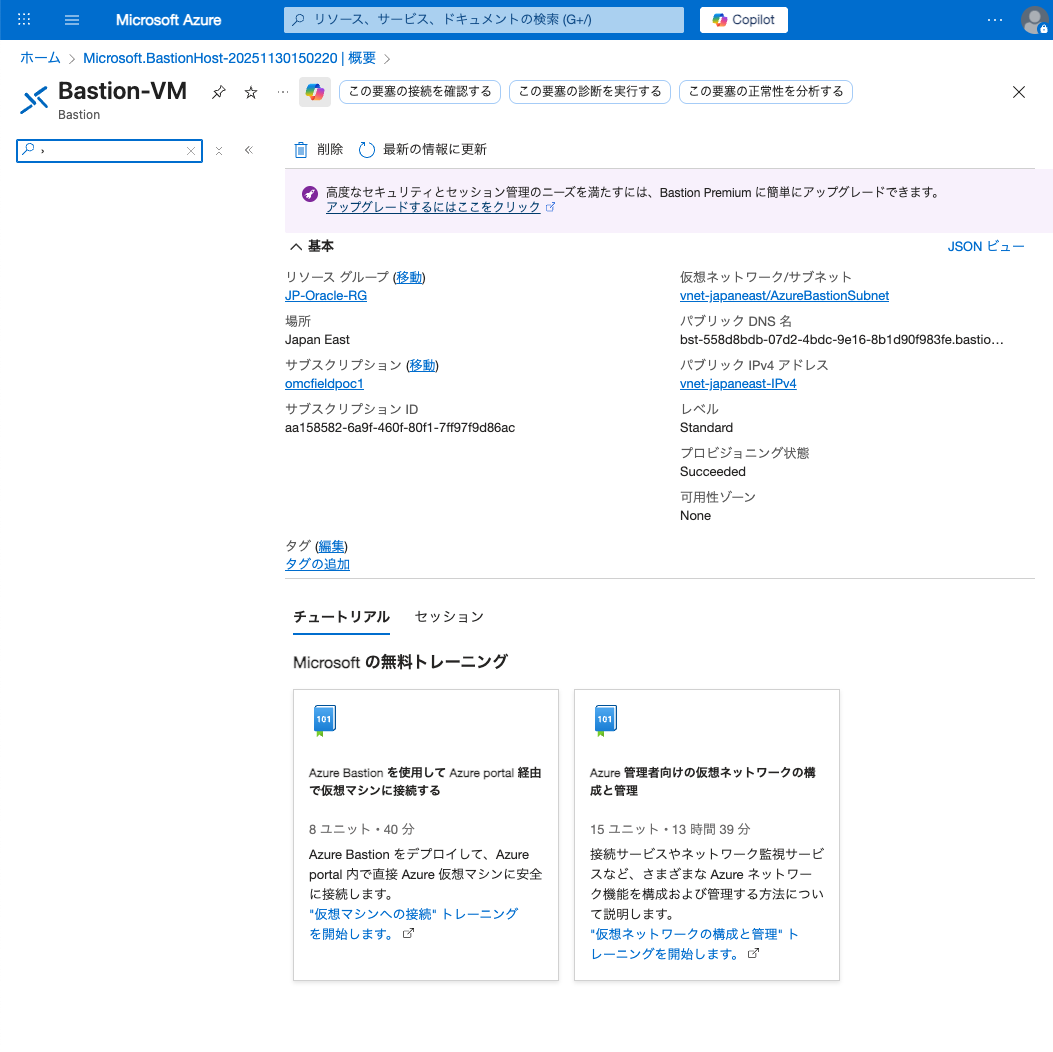Close the Bastion-VM blade
This screenshot has width=1053, height=1052.
[1018, 92]
